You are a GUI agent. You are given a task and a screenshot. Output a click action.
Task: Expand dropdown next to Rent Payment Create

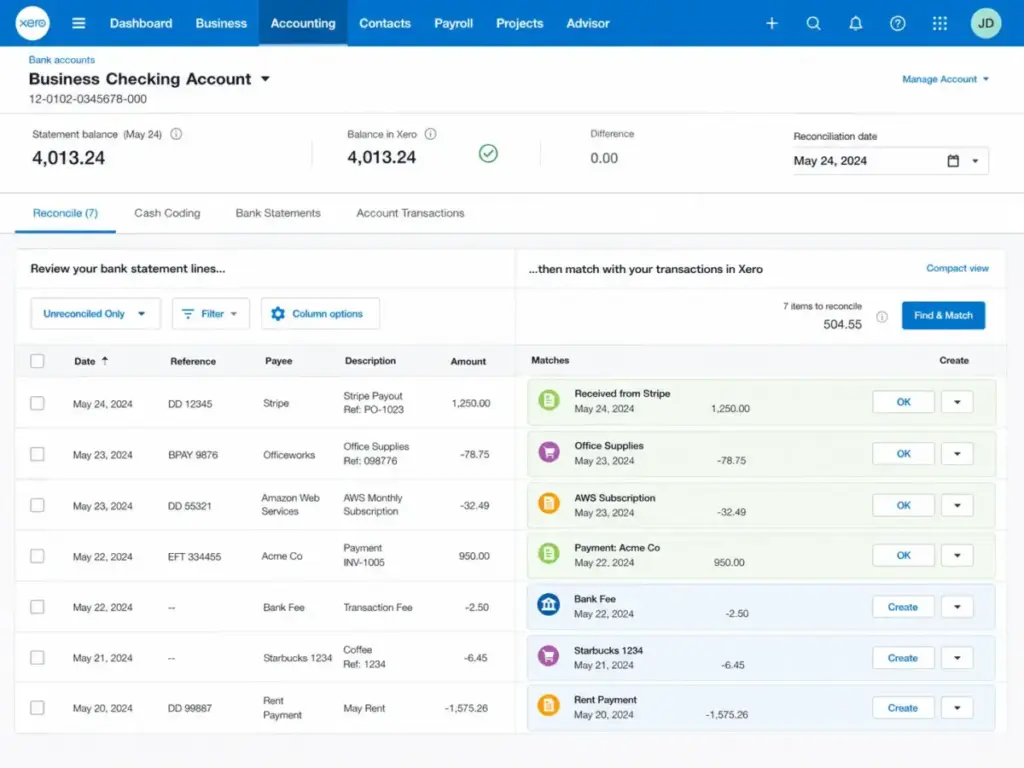957,707
